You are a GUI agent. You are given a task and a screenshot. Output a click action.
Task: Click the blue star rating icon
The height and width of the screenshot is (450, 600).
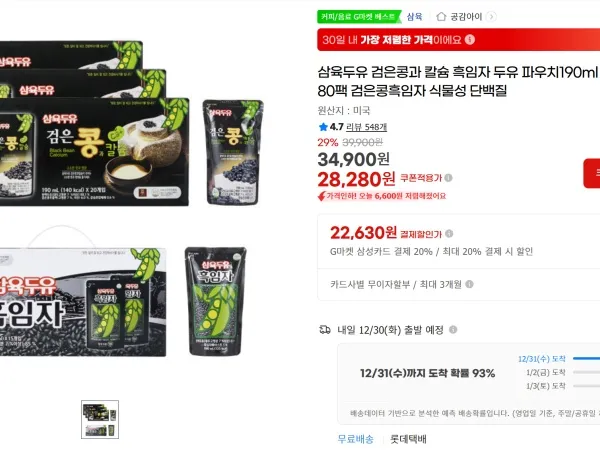[323, 127]
